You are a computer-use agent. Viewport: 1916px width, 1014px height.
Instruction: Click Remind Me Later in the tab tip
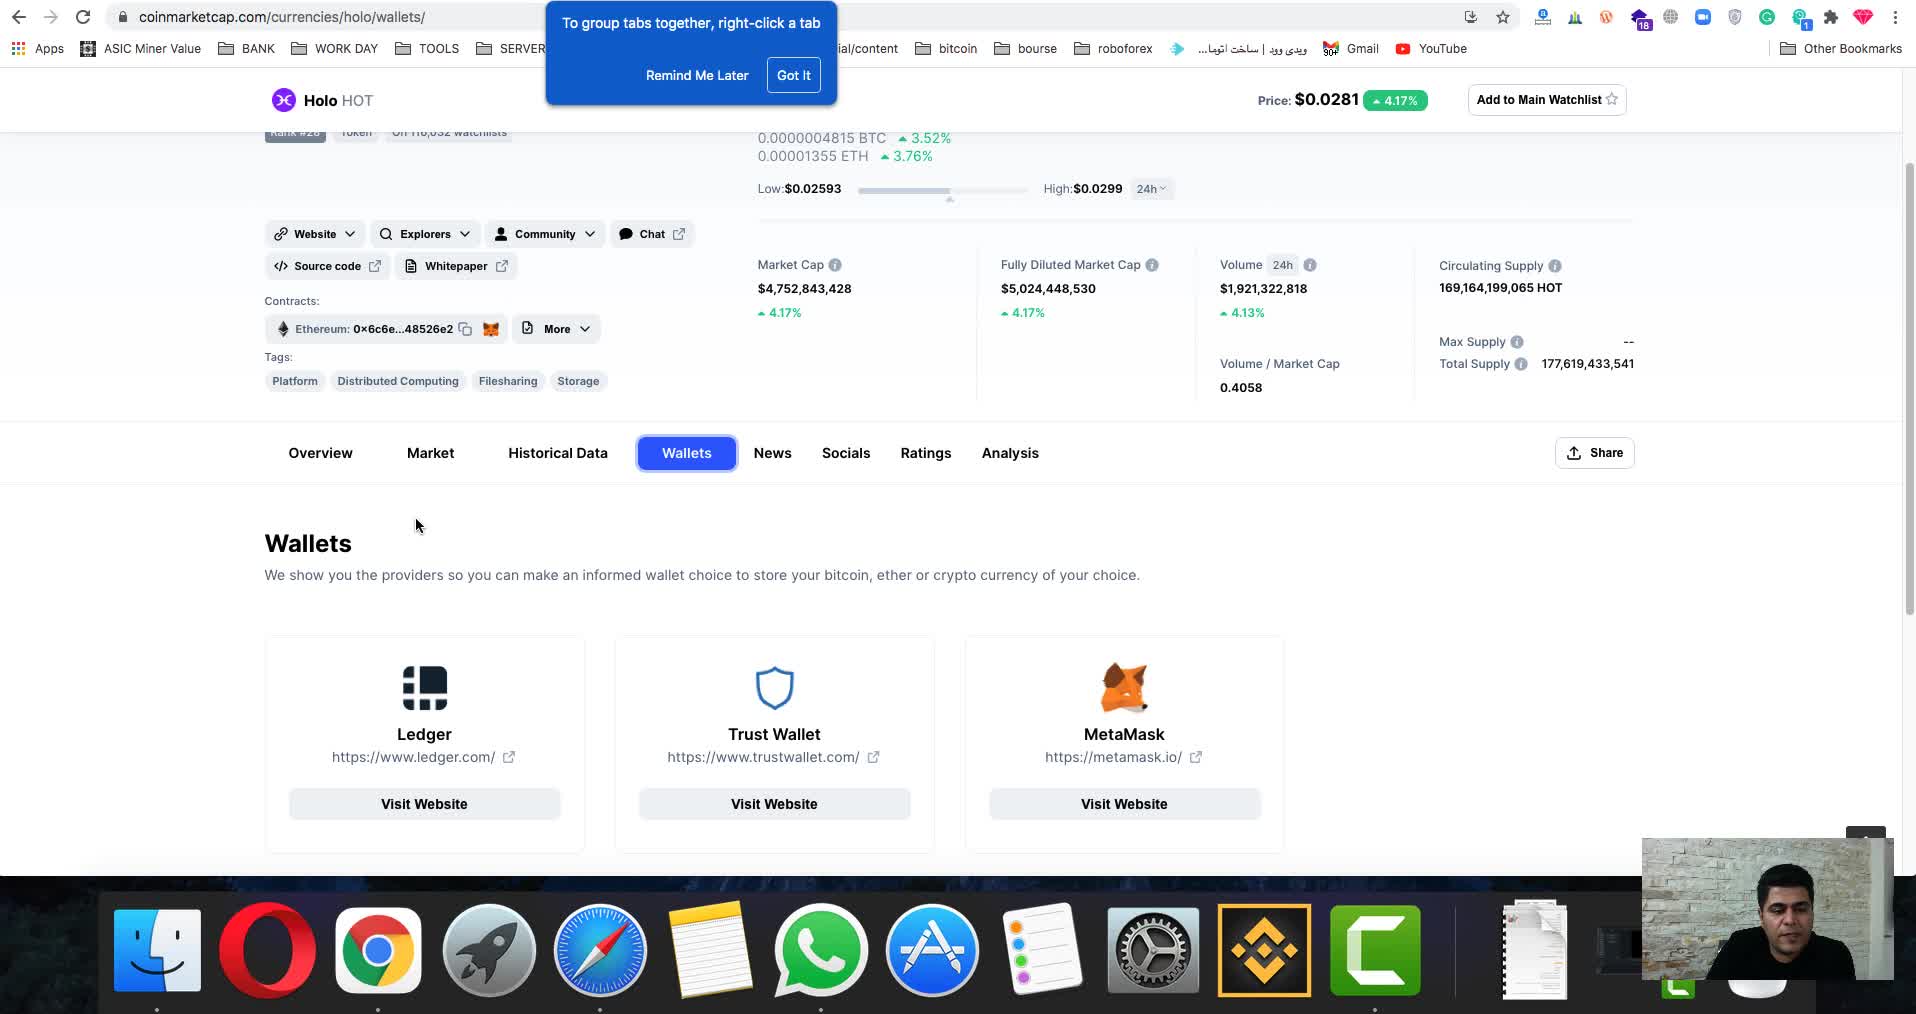coord(697,75)
